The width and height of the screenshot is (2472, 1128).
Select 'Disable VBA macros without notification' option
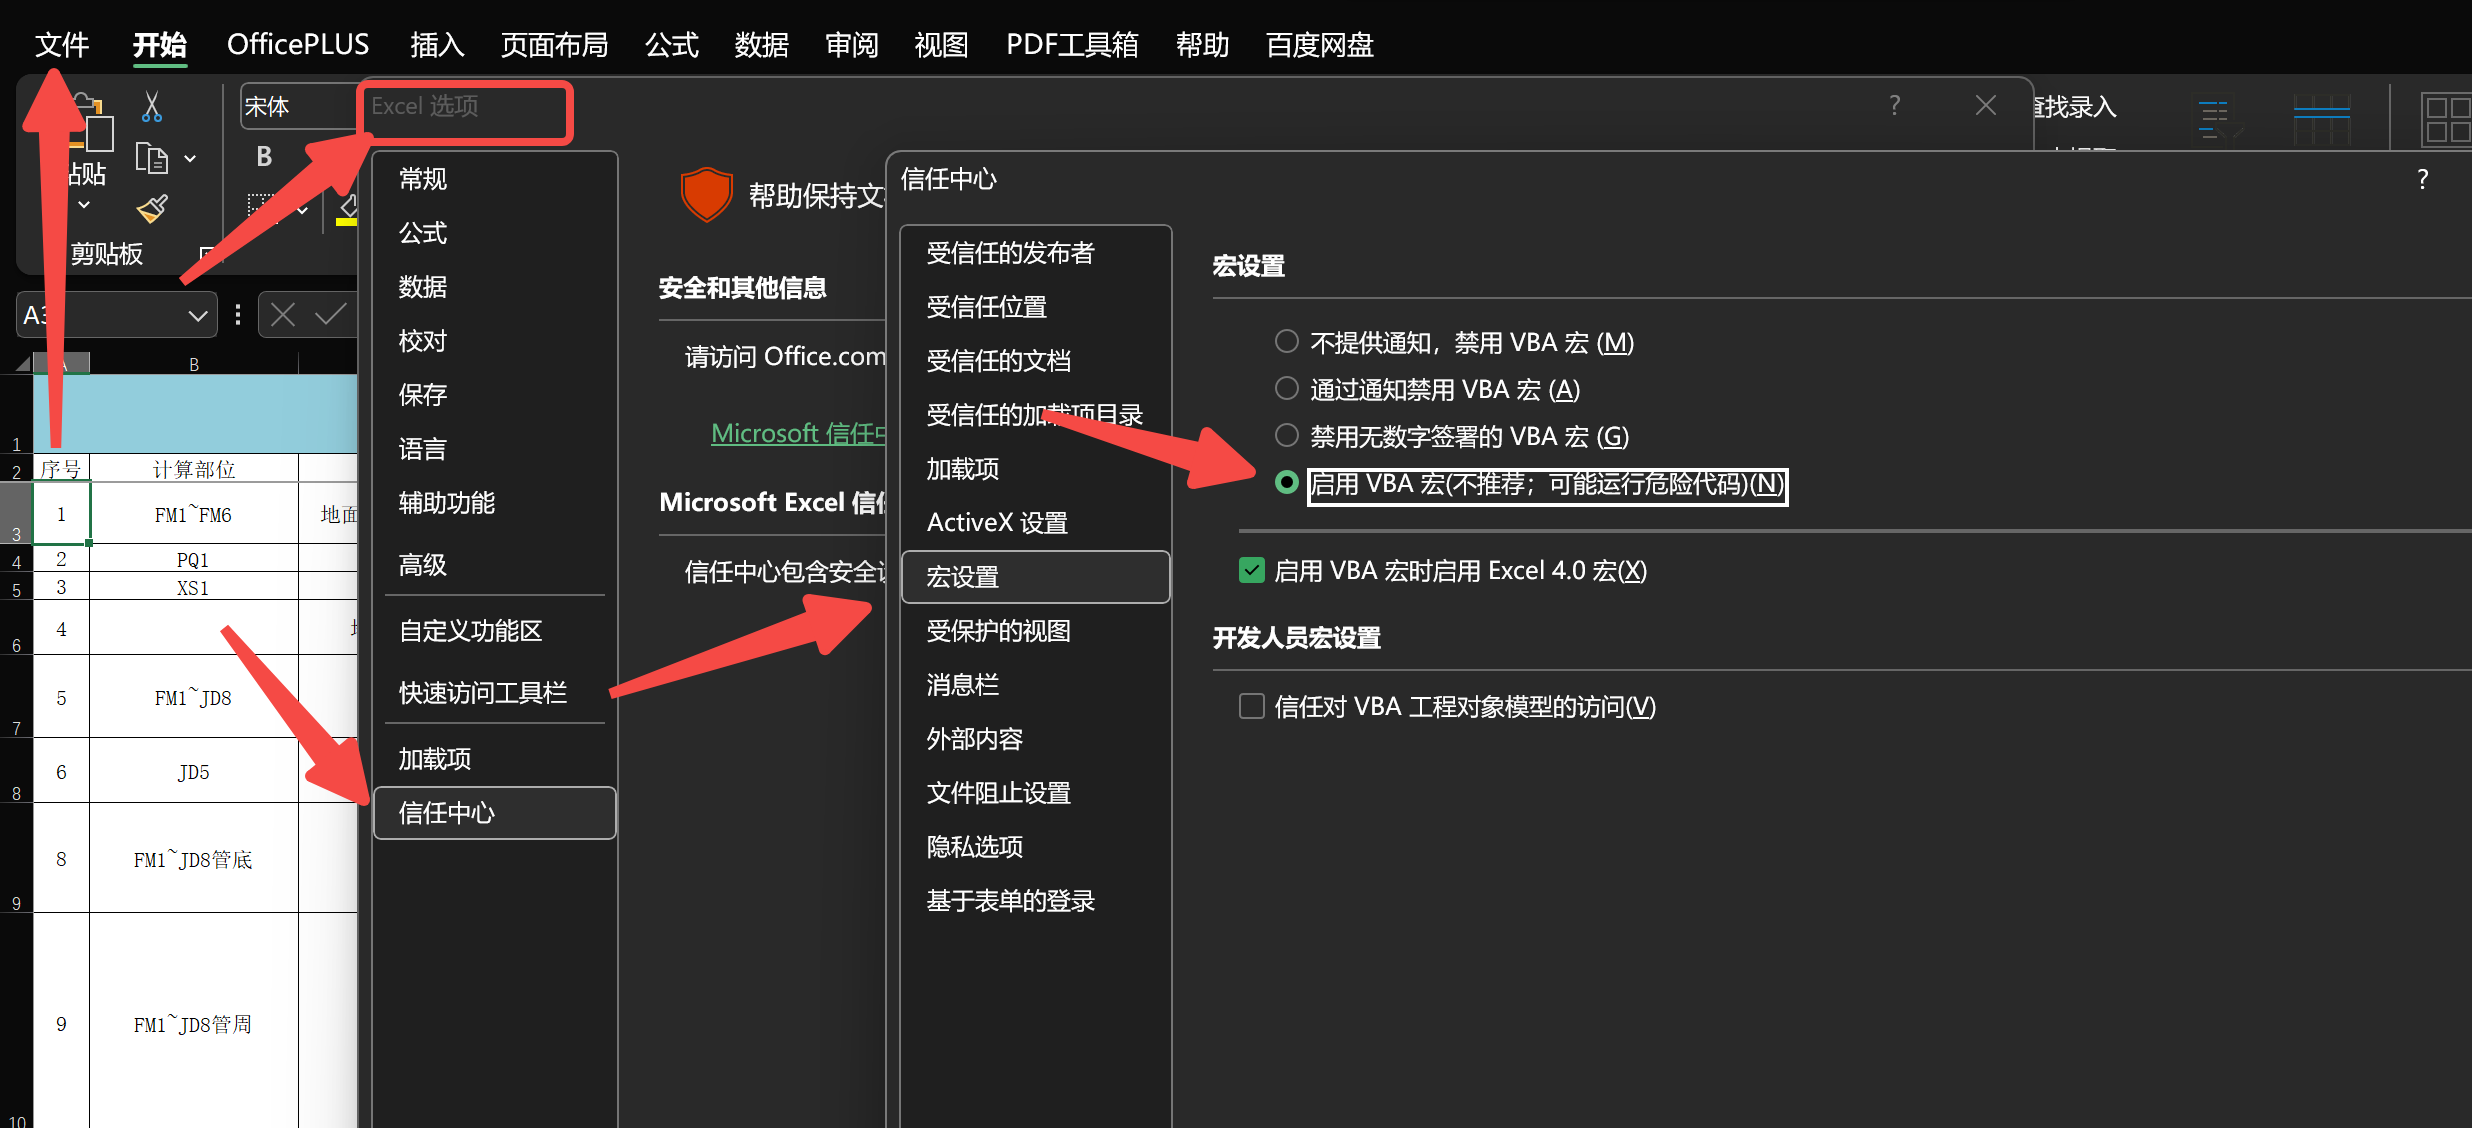(x=1287, y=342)
